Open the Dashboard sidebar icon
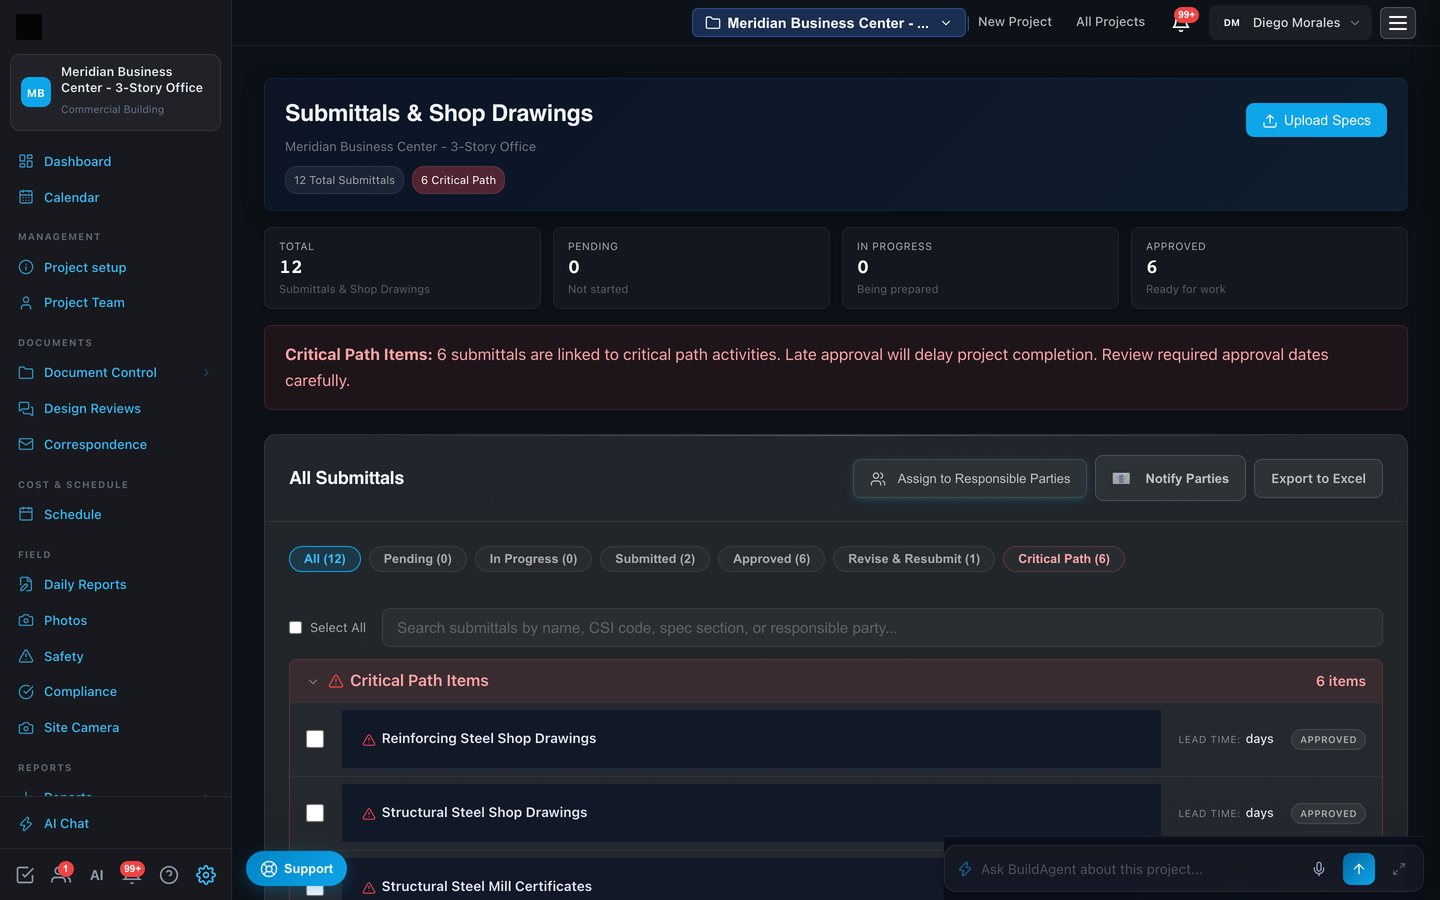Screen dimensions: 1440x900 (x=26, y=161)
